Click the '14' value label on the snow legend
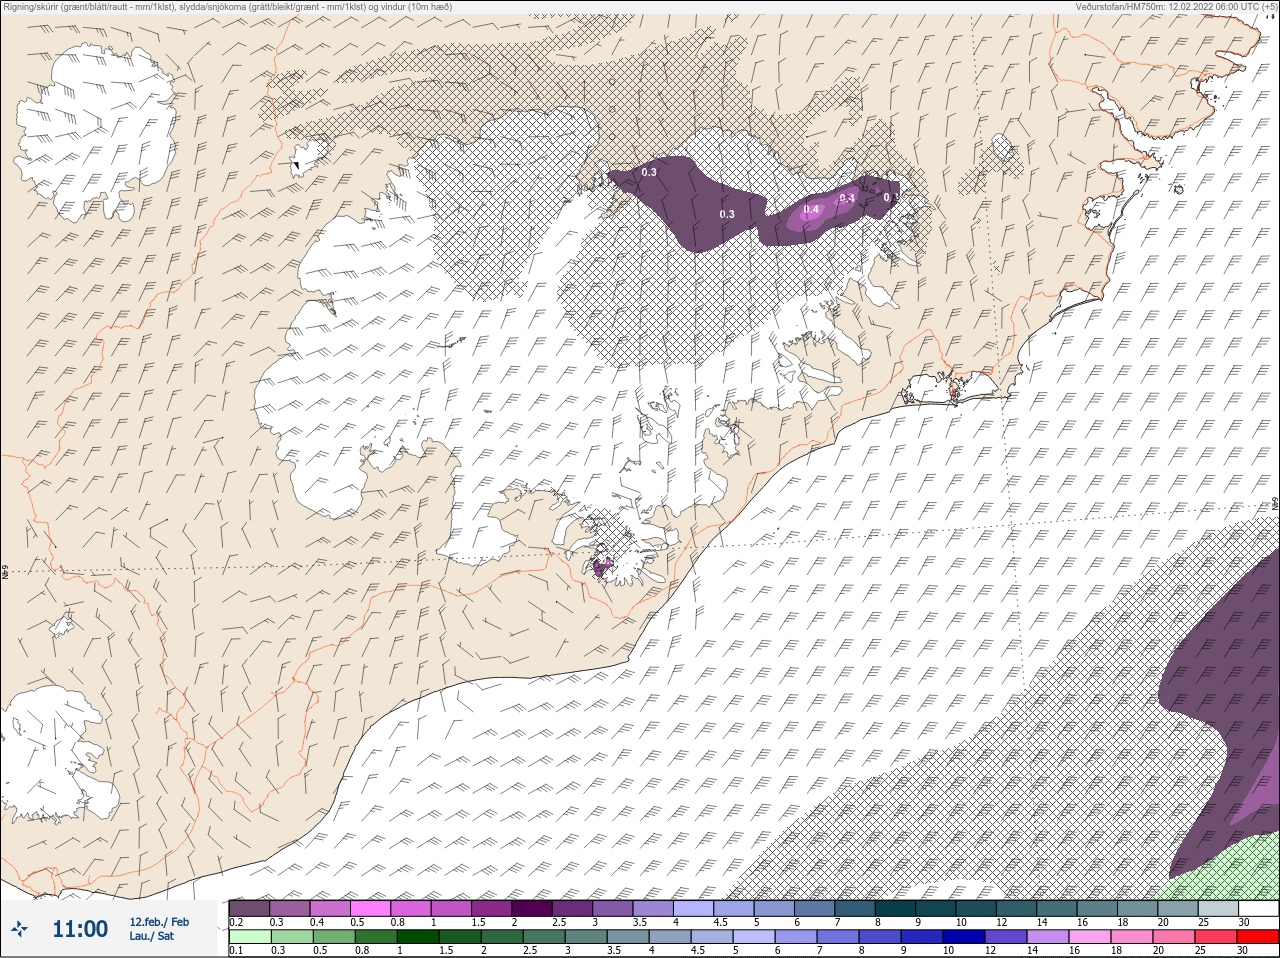Viewport: 1280px width, 958px height. (x=1042, y=922)
